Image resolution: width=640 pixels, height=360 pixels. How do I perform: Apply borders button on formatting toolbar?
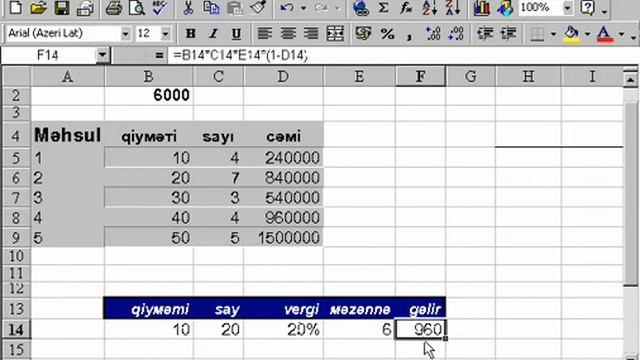[x=537, y=34]
